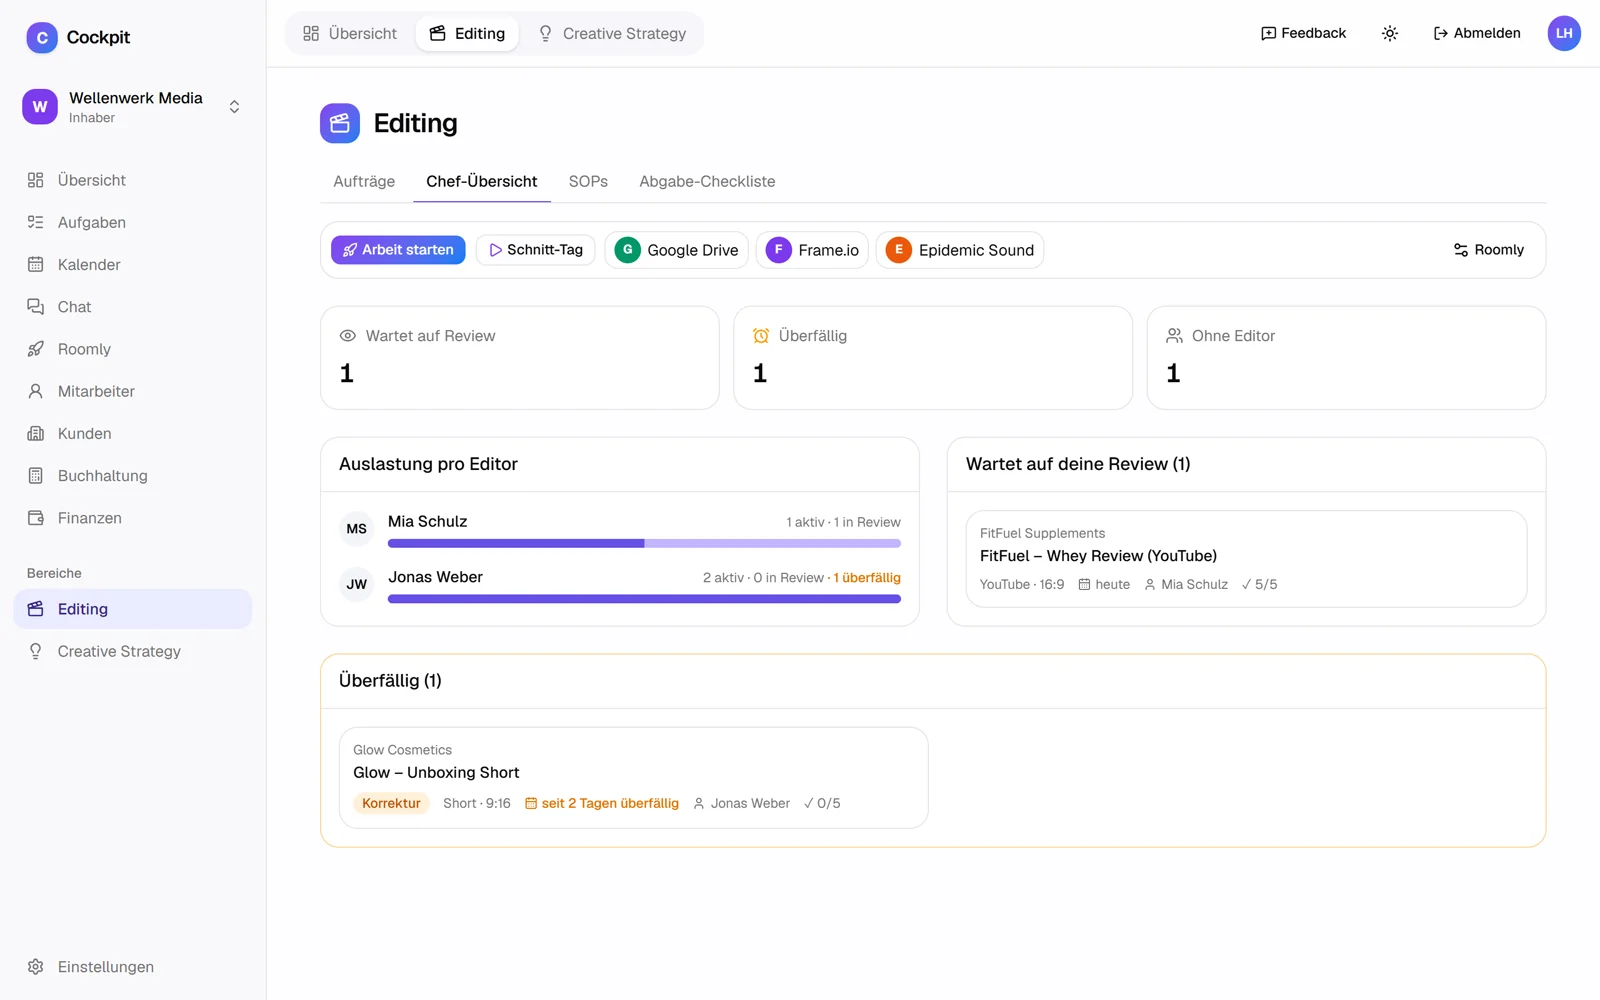
Task: Click Mia Schulz's MS avatar
Action: (357, 529)
